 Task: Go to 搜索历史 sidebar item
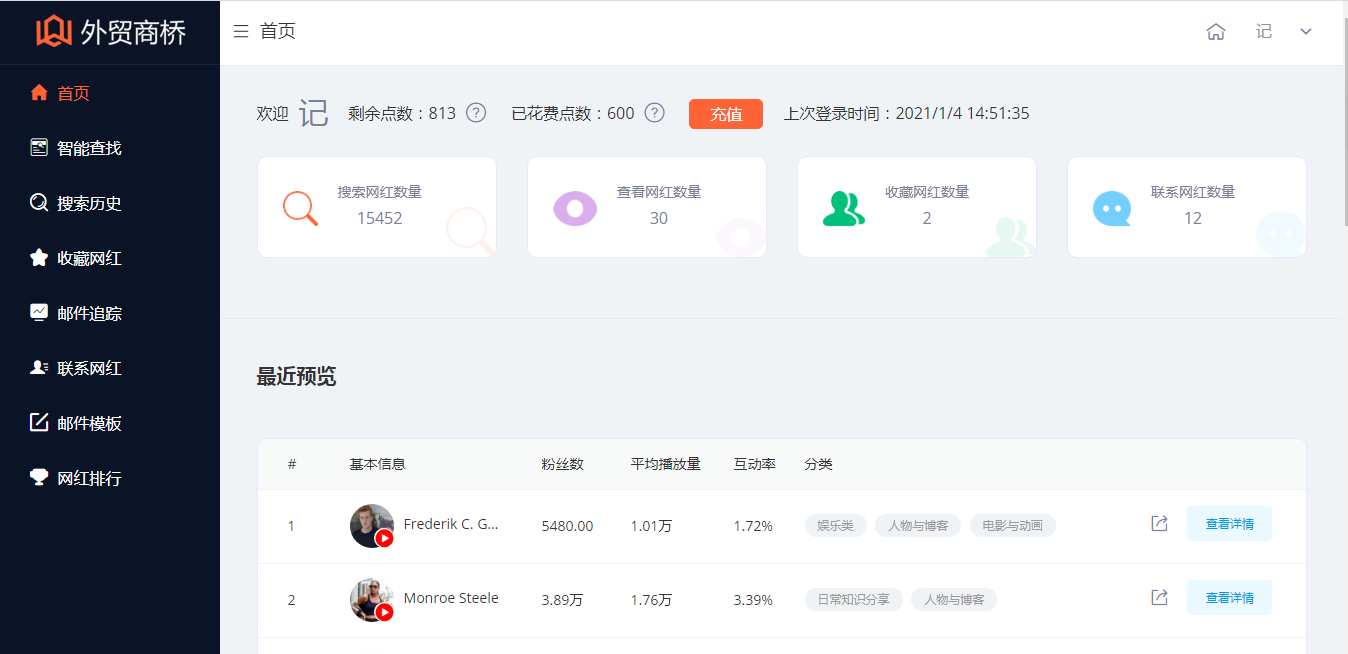(89, 203)
